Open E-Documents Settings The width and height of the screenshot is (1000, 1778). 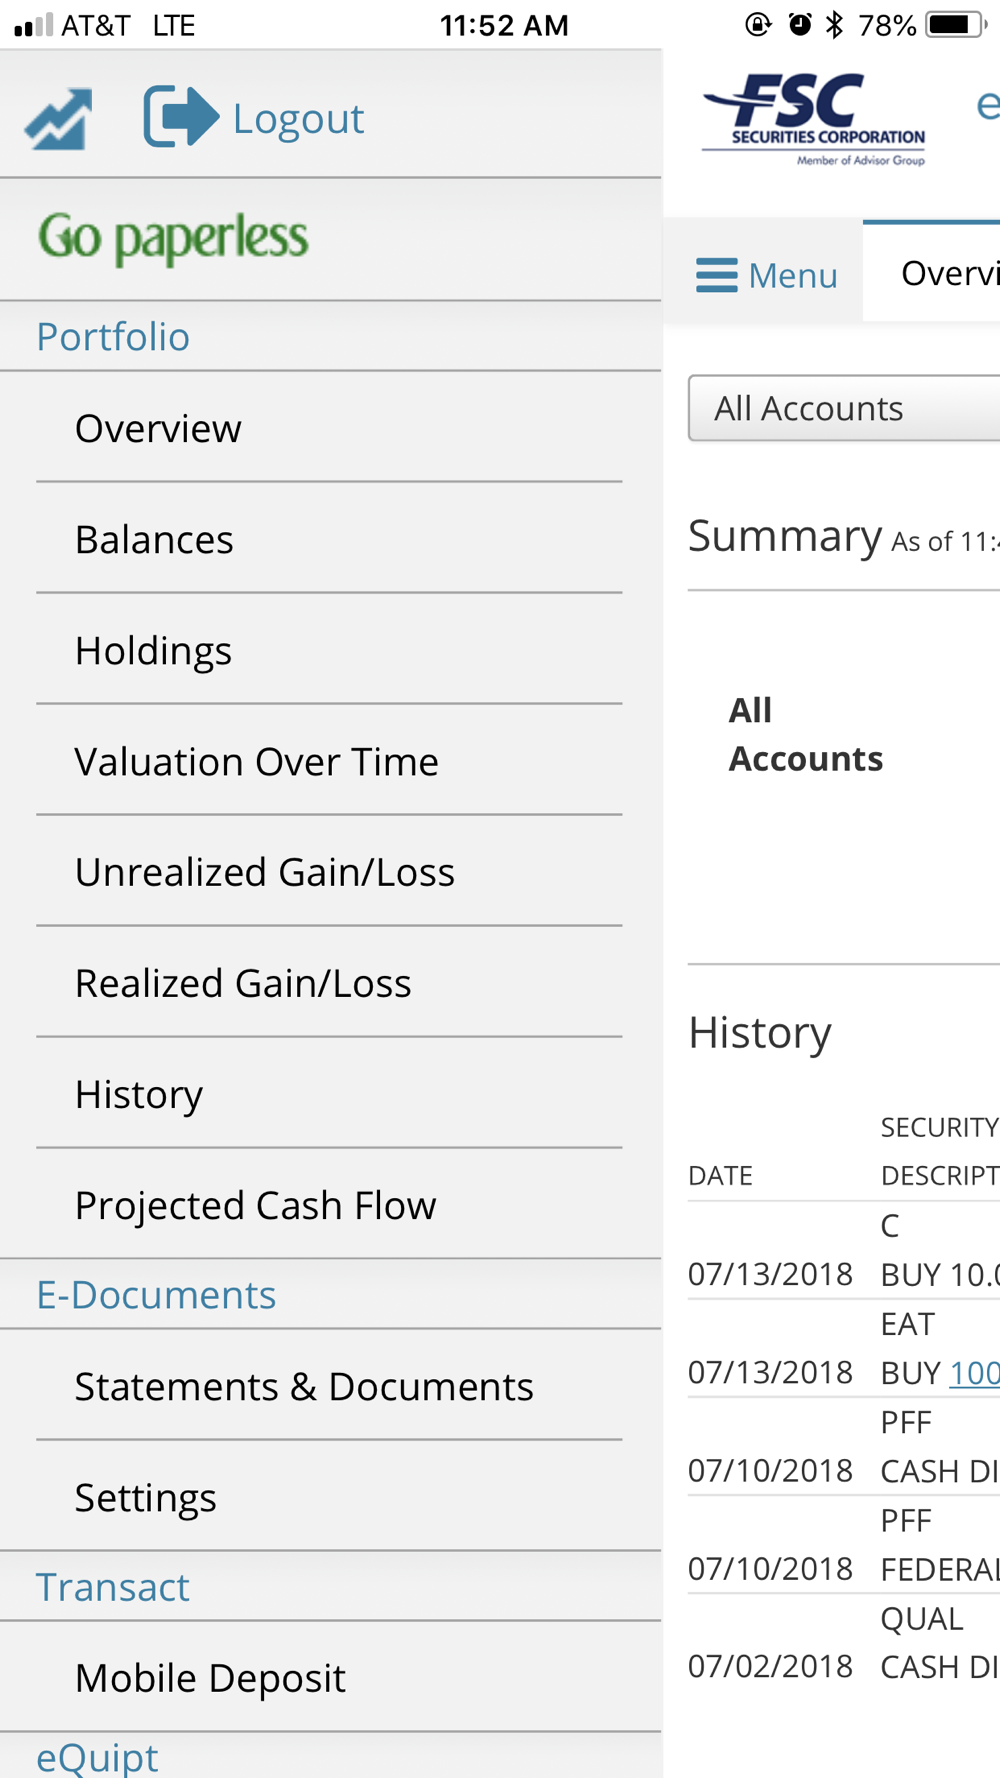click(145, 1498)
